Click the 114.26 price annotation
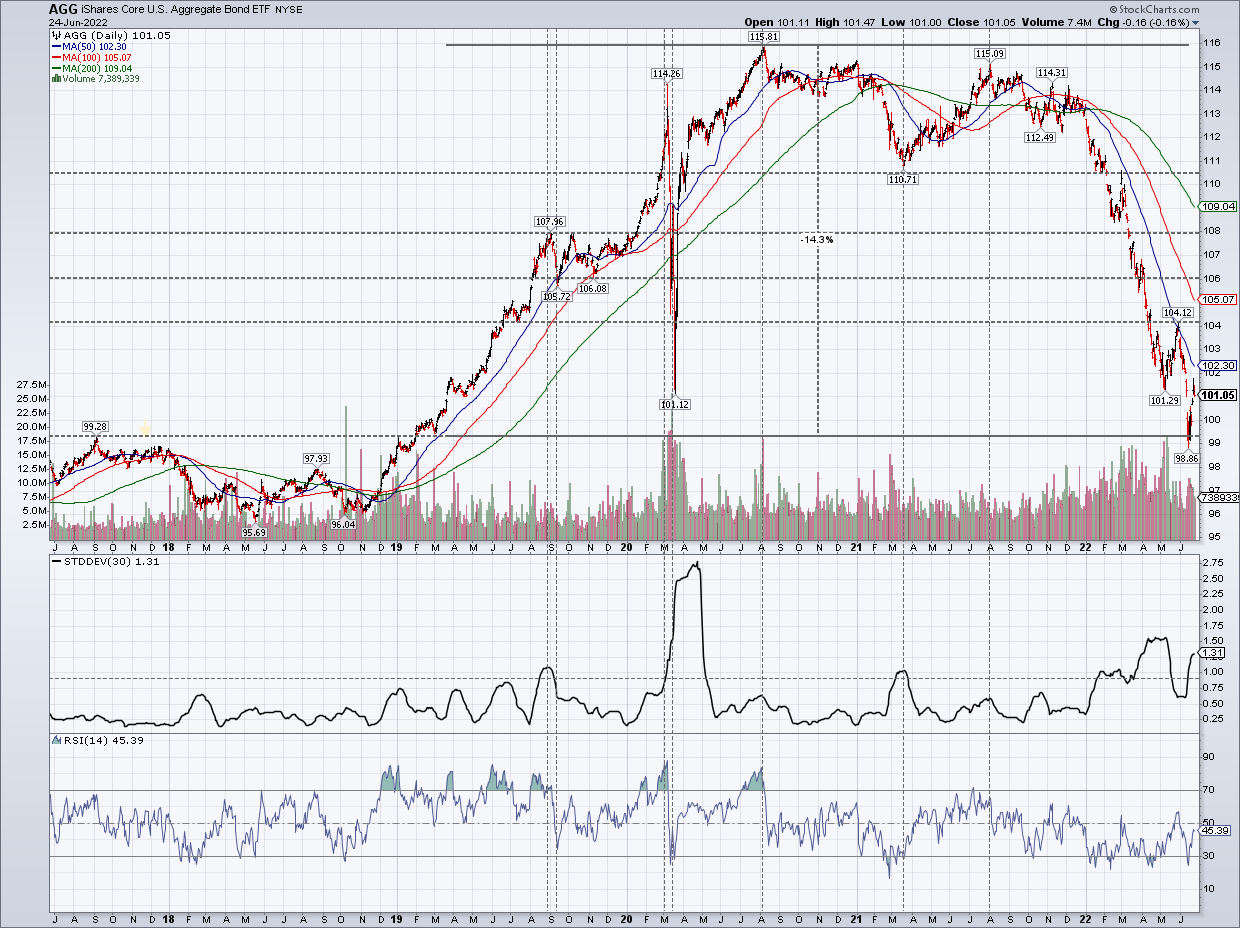This screenshot has height=928, width=1240. (x=666, y=73)
